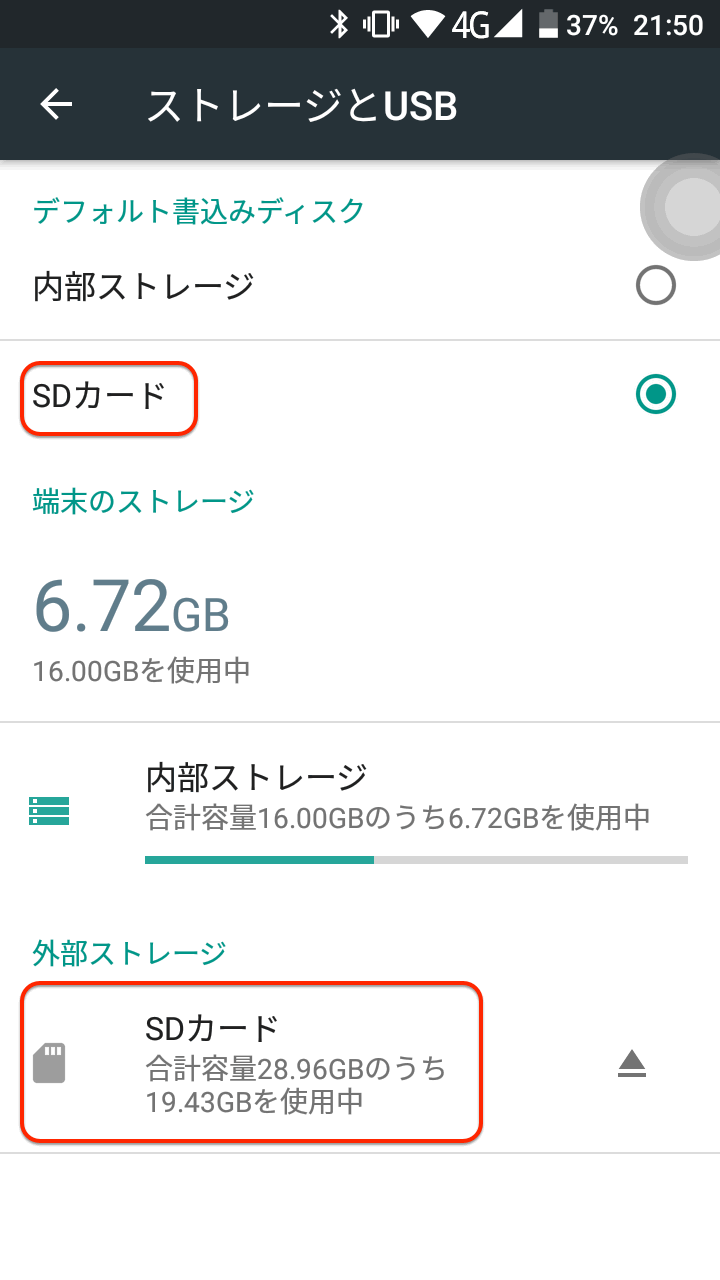This screenshot has height=1280, width=720.
Task: Tap the 外部ストレージ section header
Action: [130, 953]
